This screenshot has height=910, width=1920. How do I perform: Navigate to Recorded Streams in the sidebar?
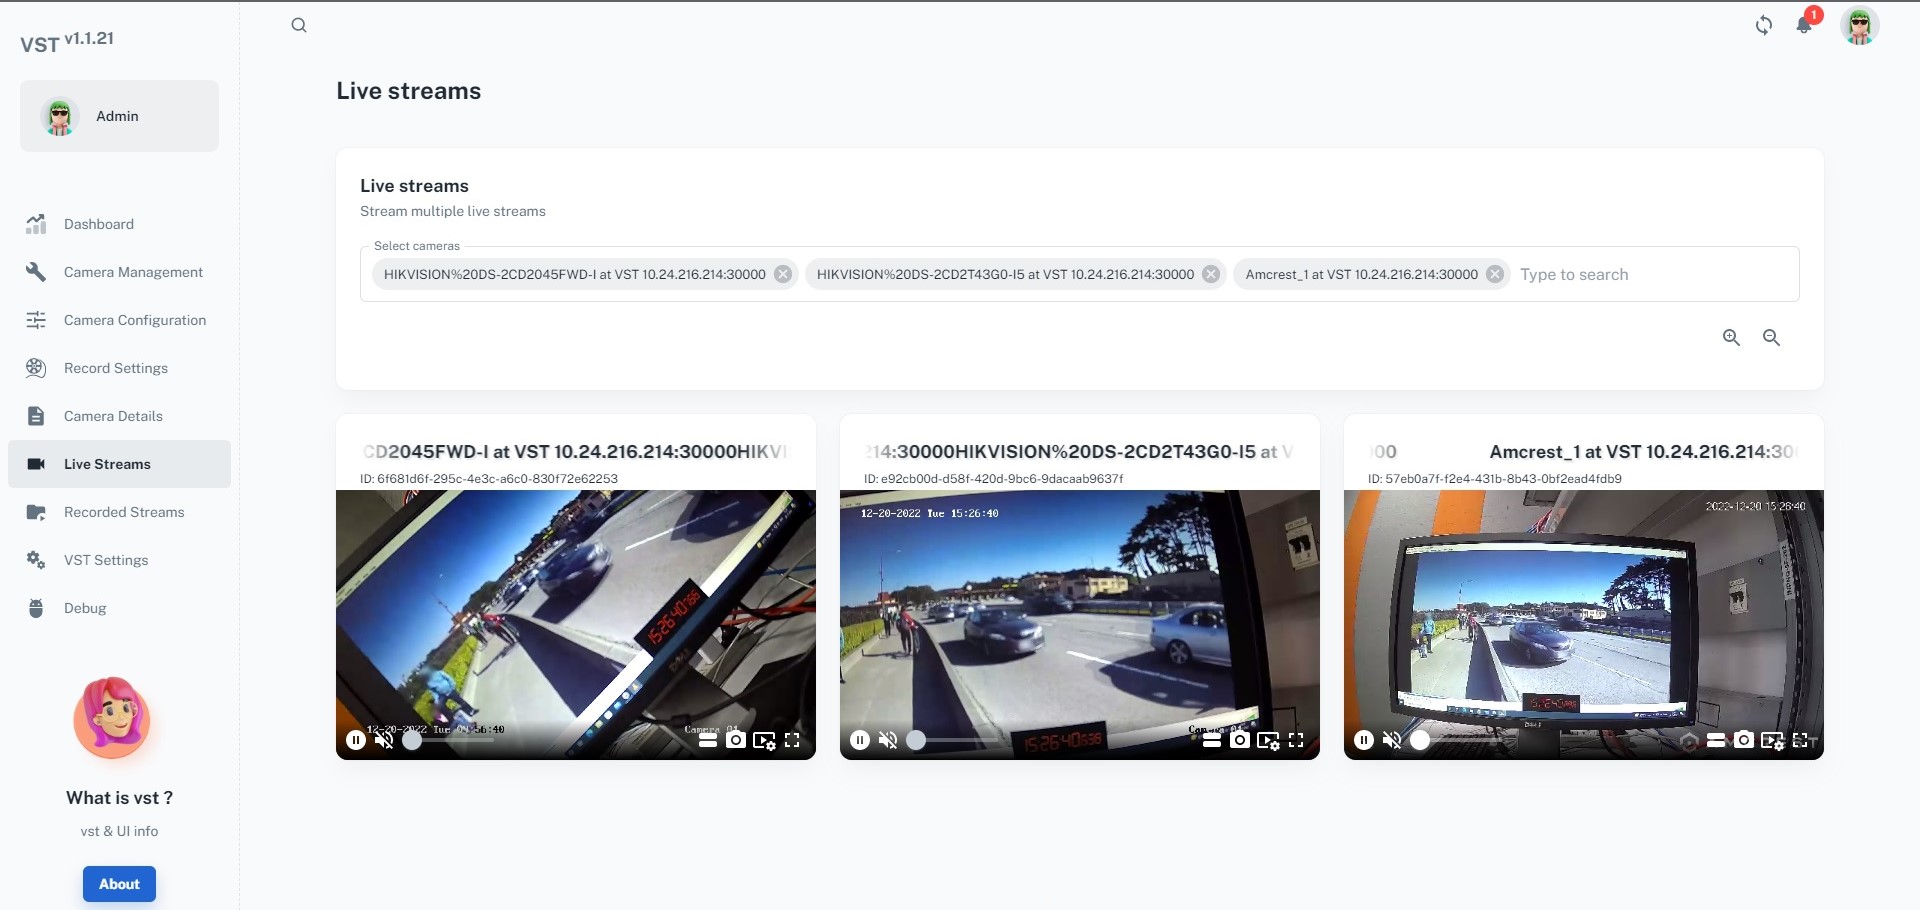[122, 512]
